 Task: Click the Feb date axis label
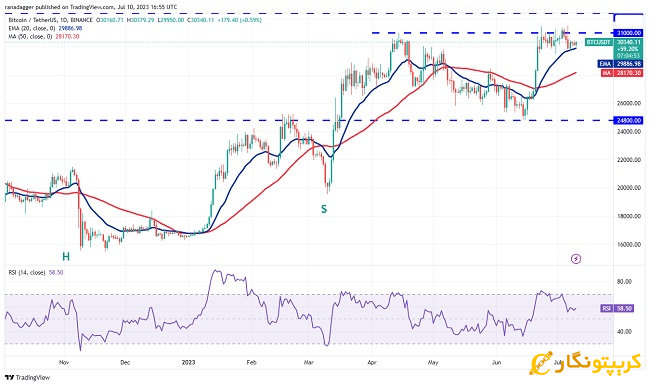pyautogui.click(x=251, y=362)
